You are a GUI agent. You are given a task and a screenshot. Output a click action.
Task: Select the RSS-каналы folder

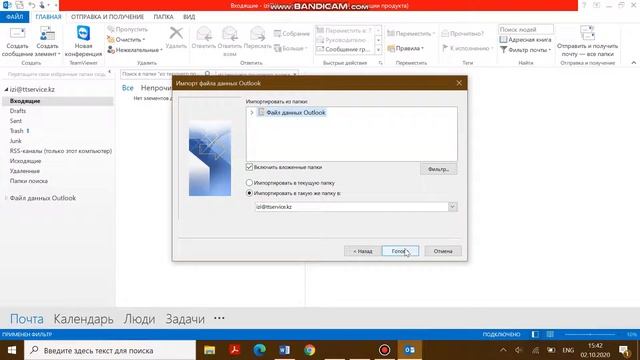tap(60, 151)
